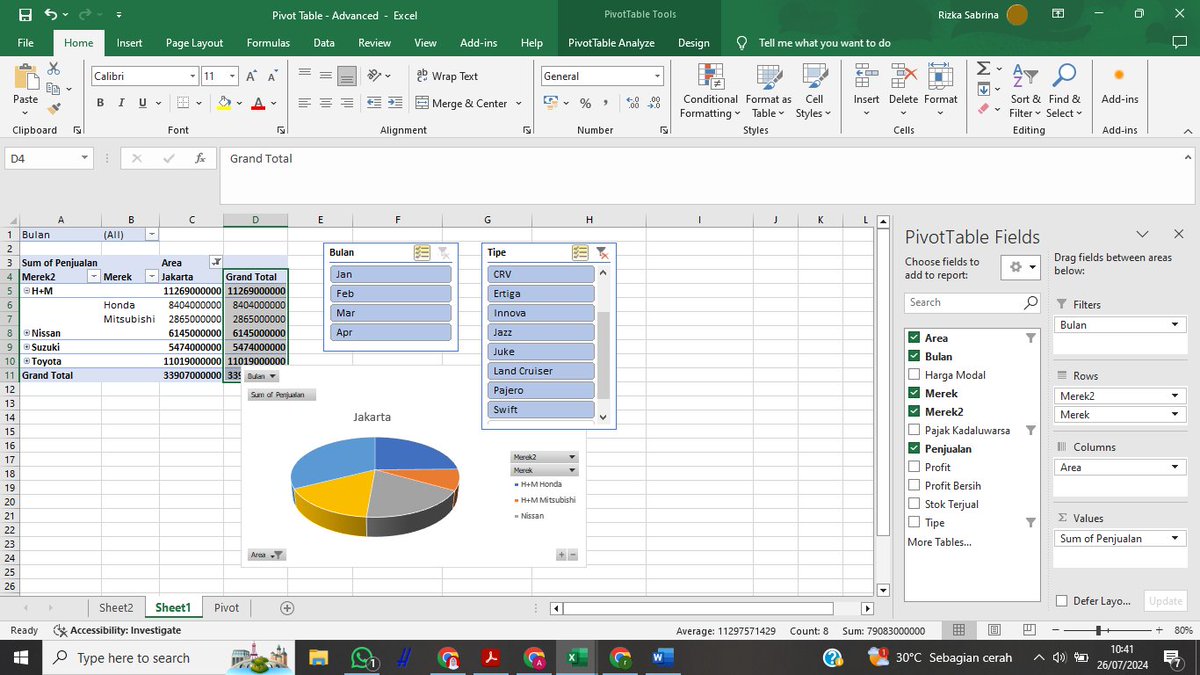Click More Tables link
This screenshot has height=675, width=1200.
[x=939, y=542]
